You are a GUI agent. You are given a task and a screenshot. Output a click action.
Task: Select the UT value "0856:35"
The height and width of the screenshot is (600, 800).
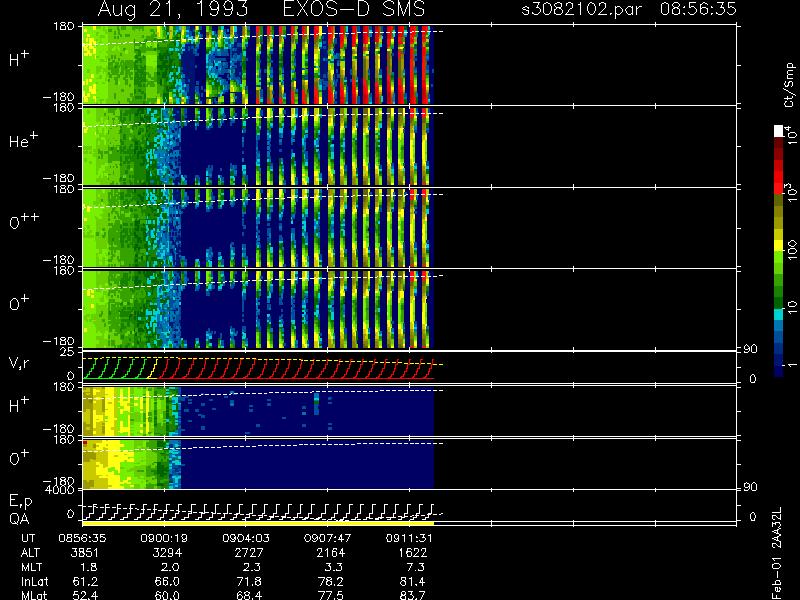tap(82, 538)
